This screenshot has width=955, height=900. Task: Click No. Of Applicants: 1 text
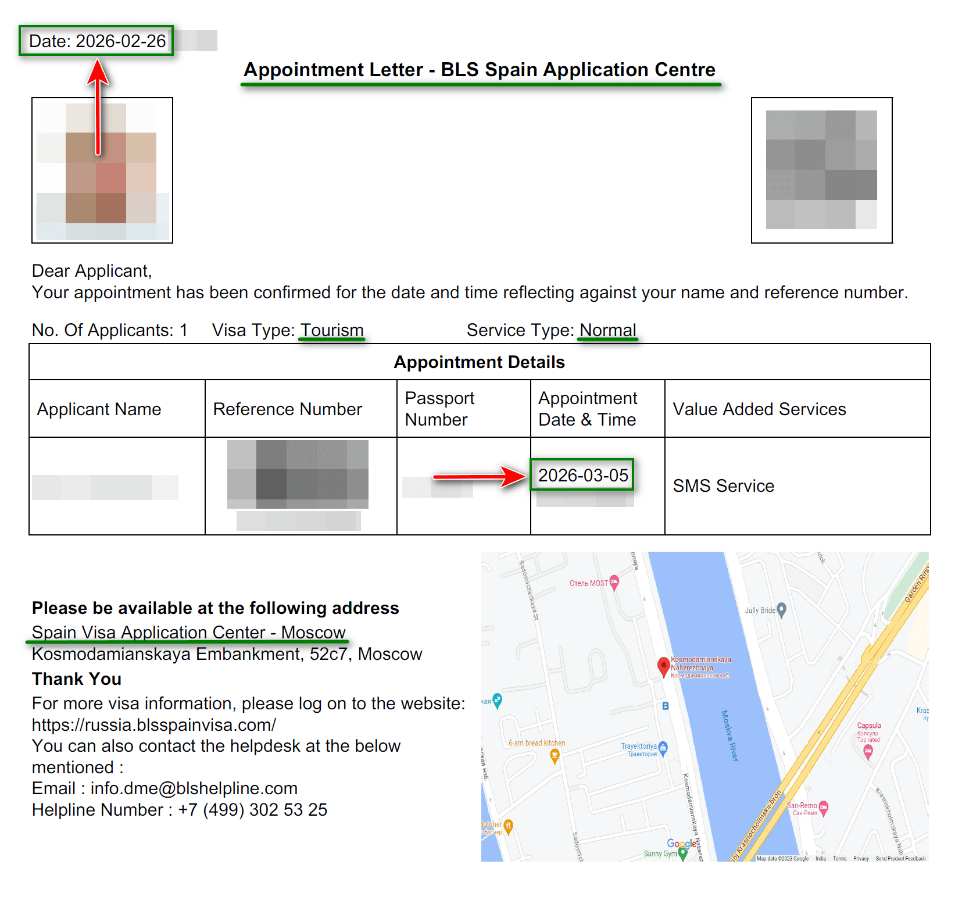pyautogui.click(x=110, y=330)
